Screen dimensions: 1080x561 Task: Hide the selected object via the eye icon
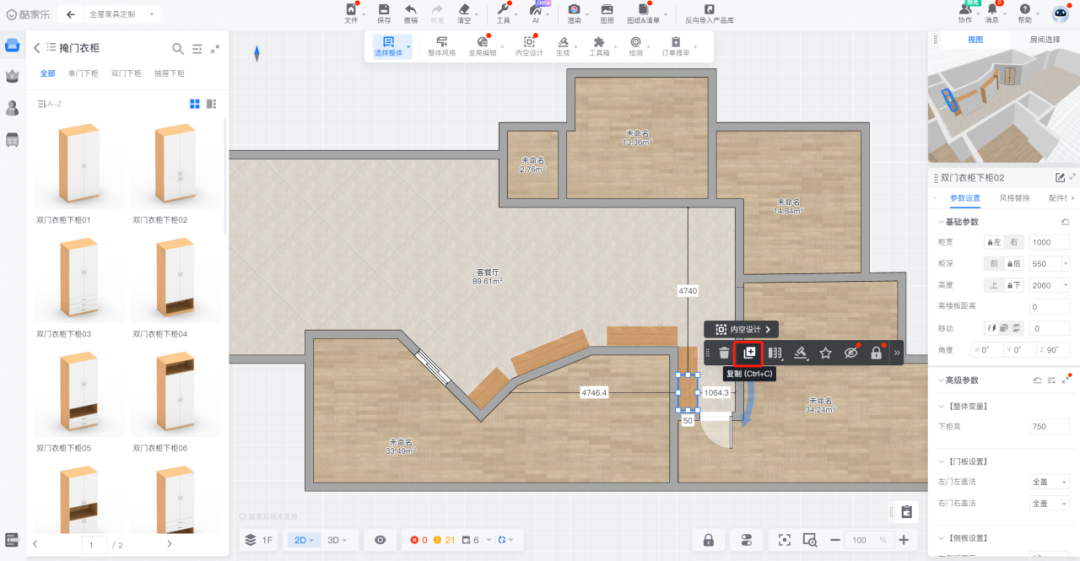coord(851,353)
